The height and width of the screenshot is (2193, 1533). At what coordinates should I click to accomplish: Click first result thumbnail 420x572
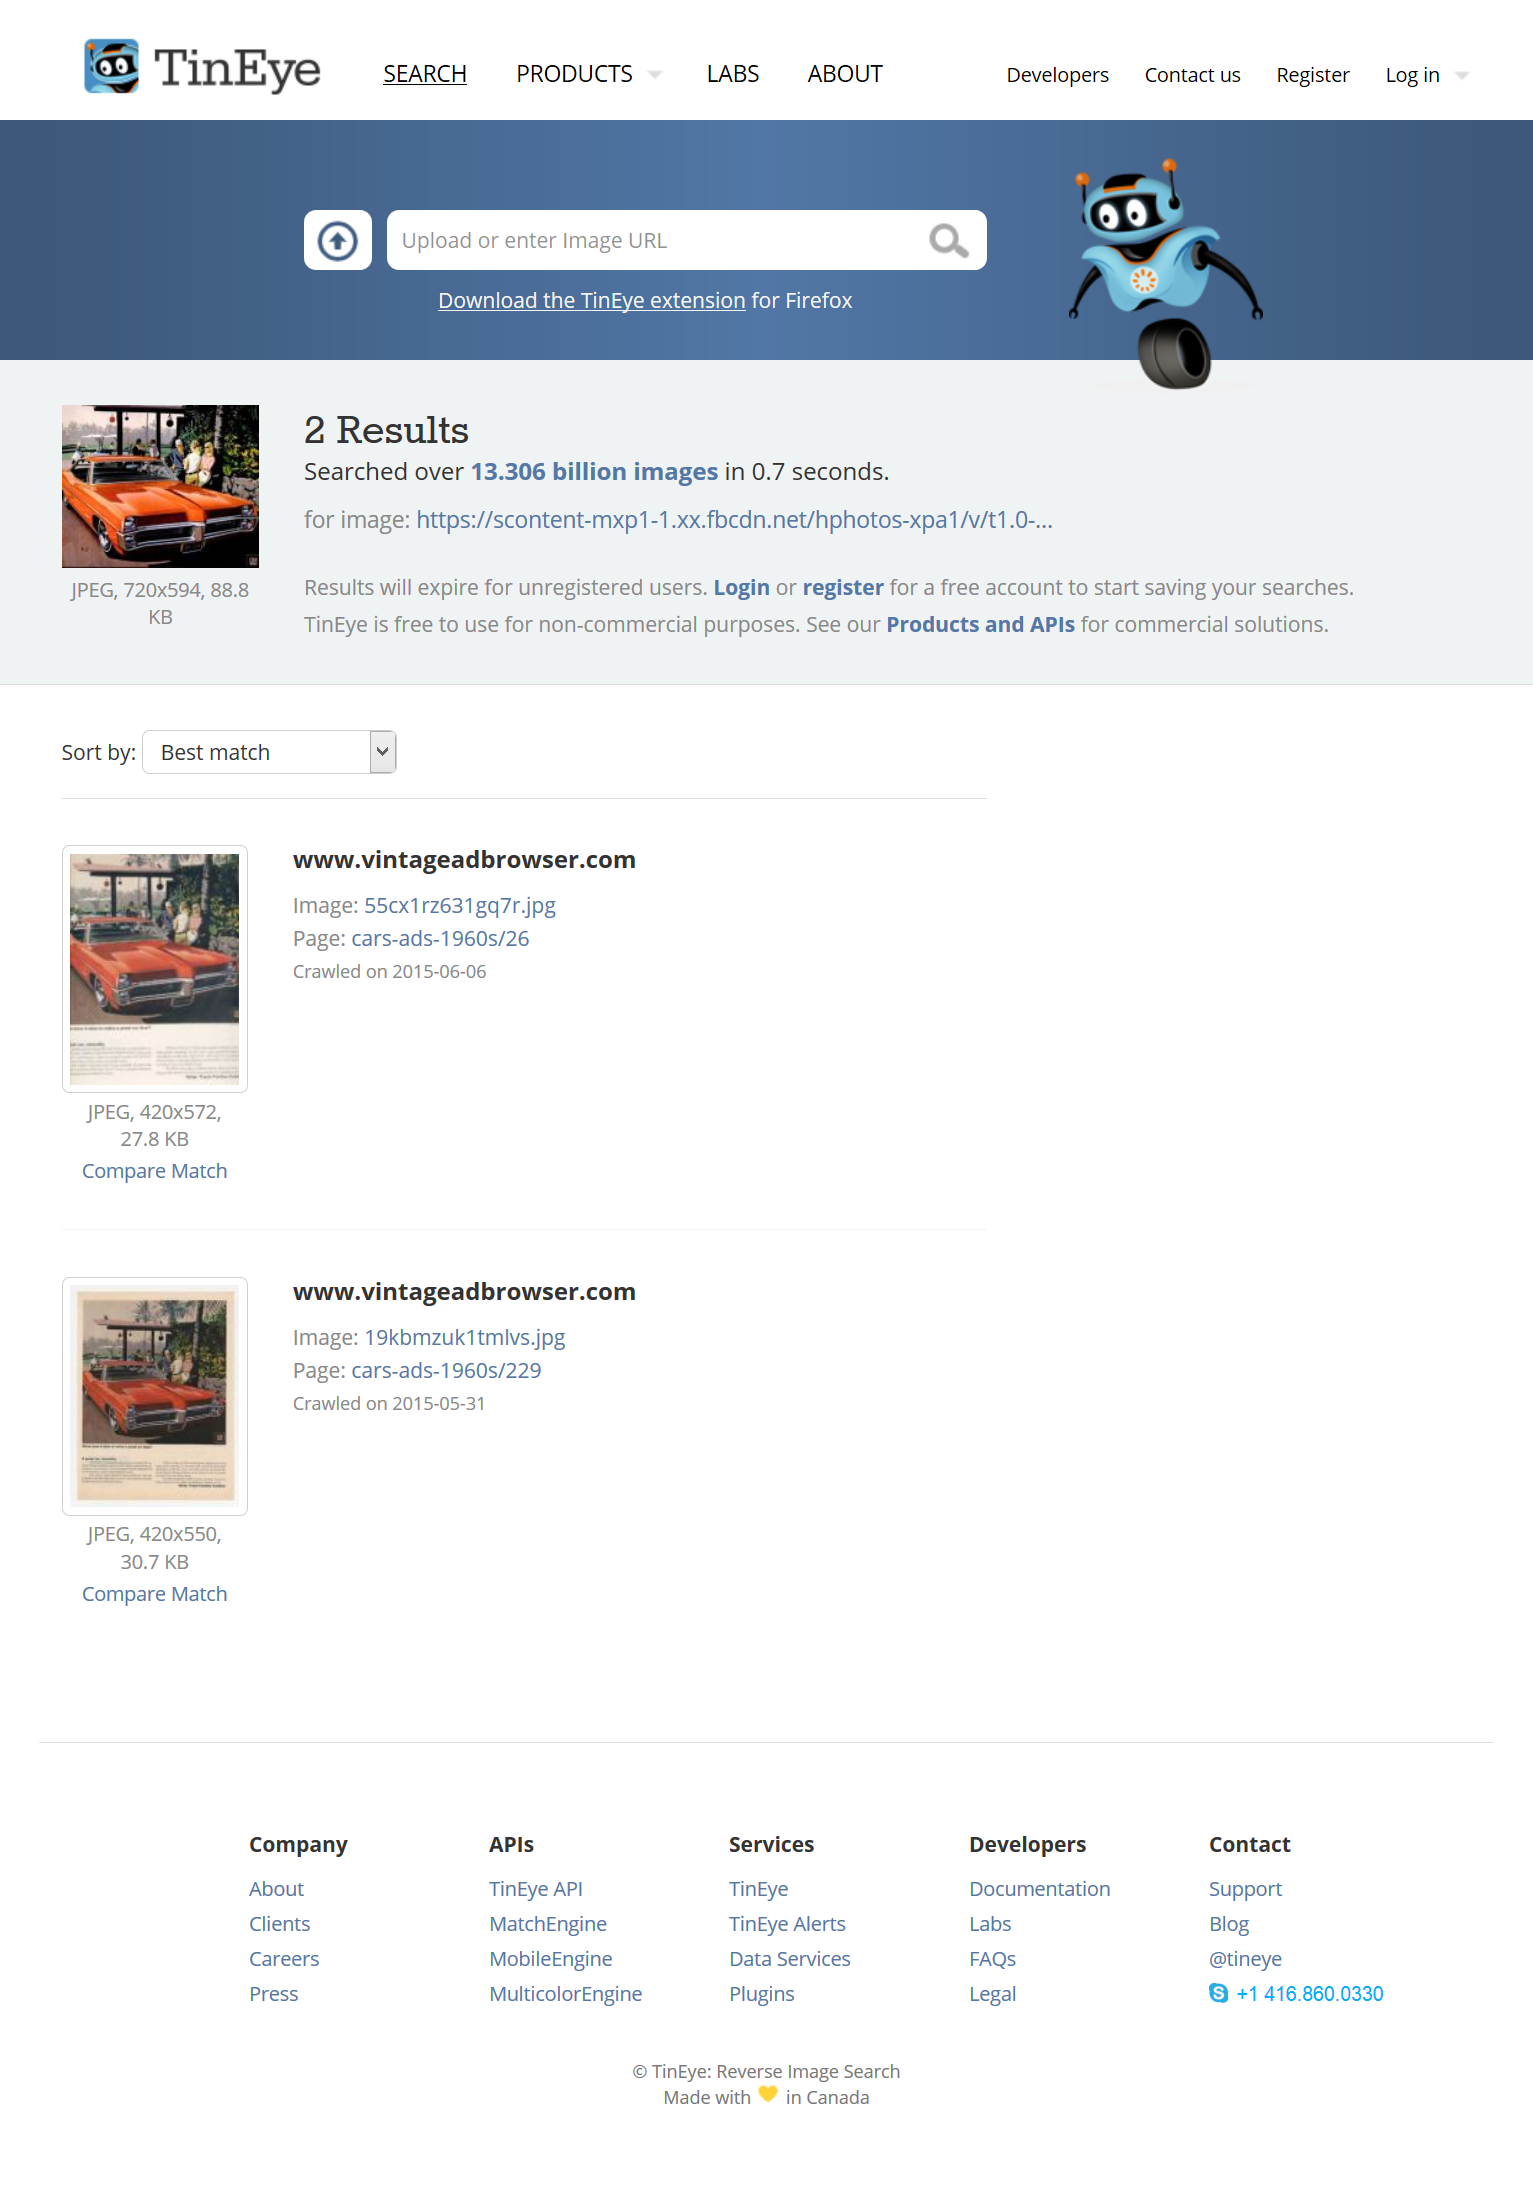[155, 969]
